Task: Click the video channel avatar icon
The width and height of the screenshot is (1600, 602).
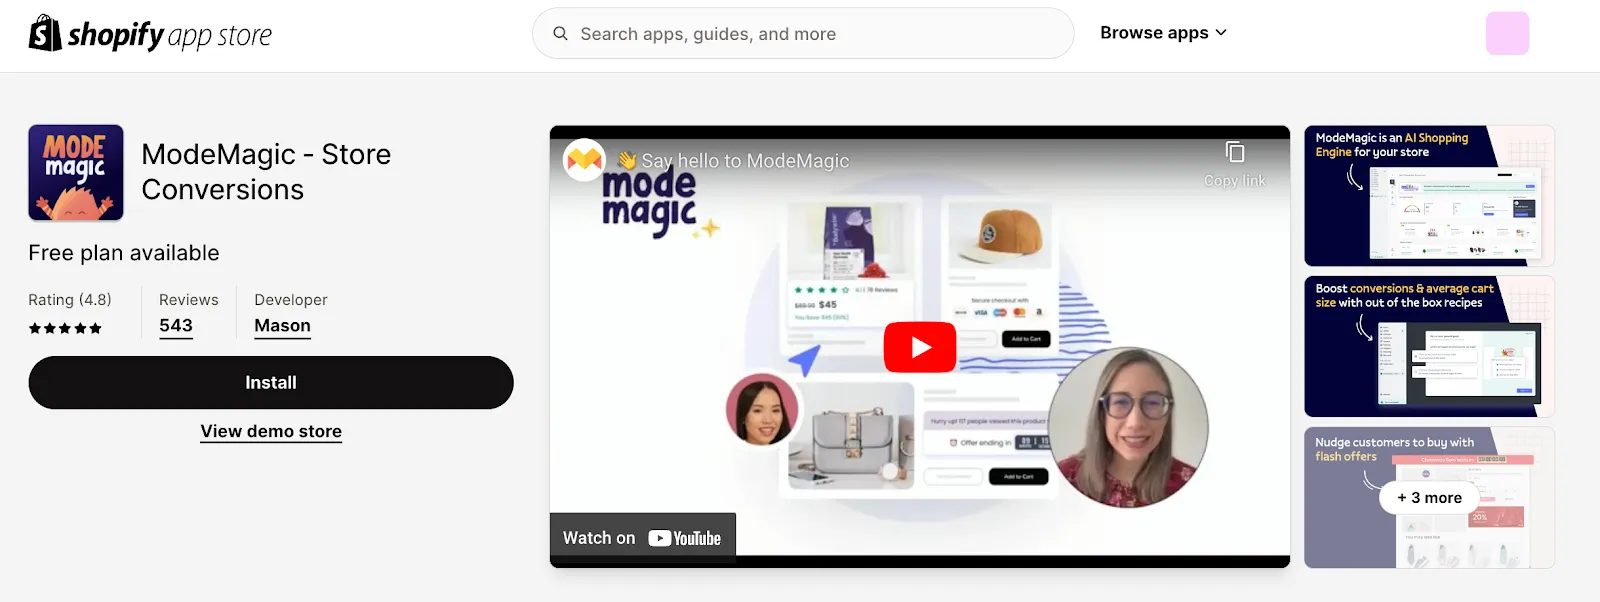Action: (585, 160)
